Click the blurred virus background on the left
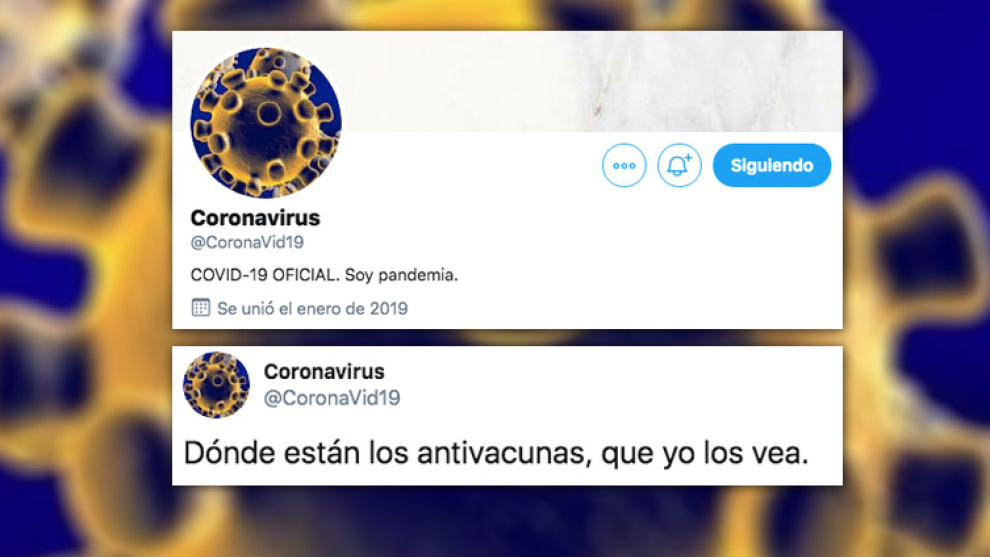This screenshot has height=557, width=990. 85,278
